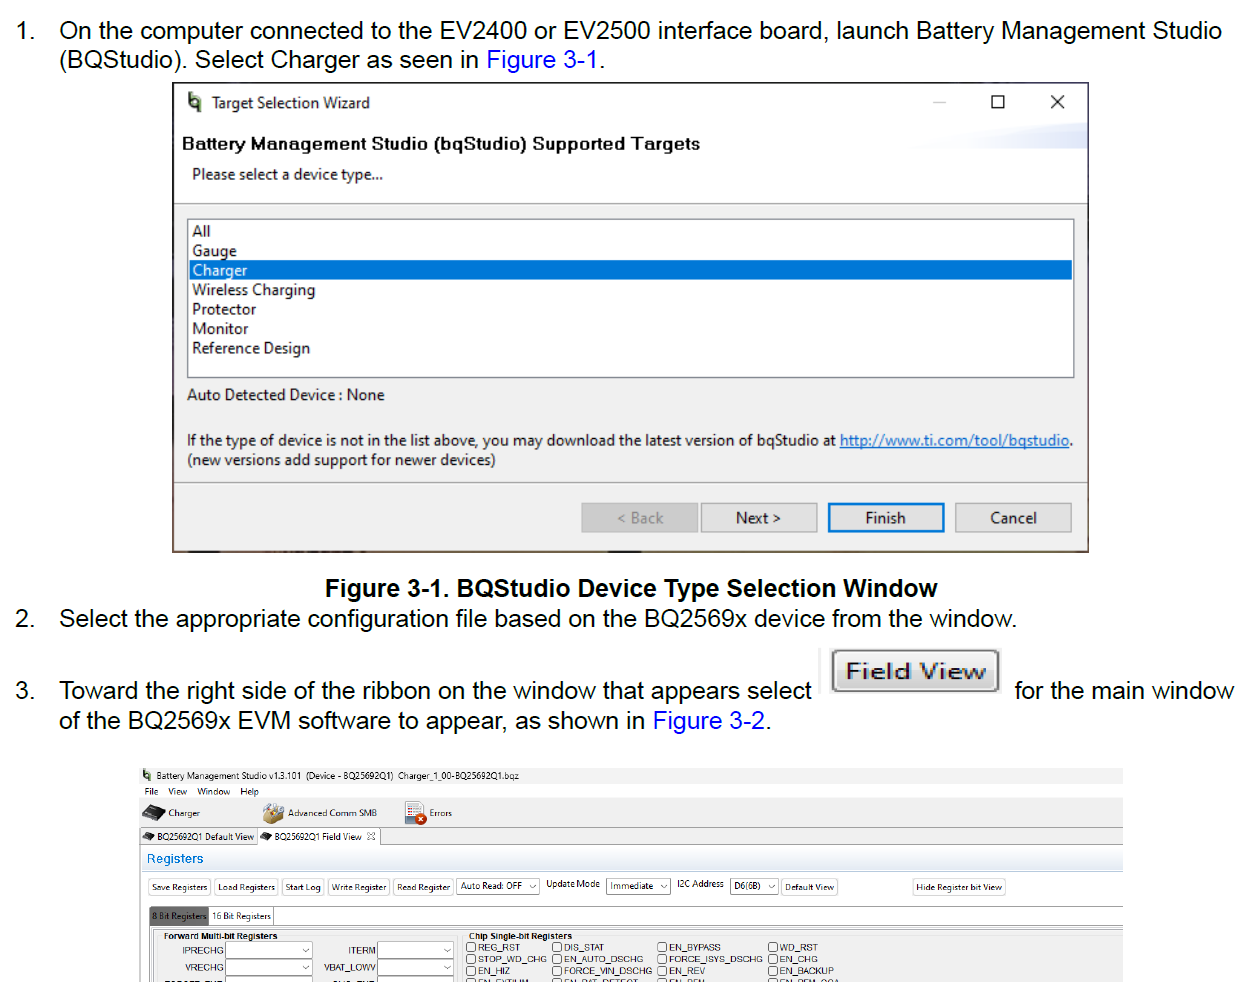
Task: Check the EN_BACKUP box
Action: tap(773, 971)
